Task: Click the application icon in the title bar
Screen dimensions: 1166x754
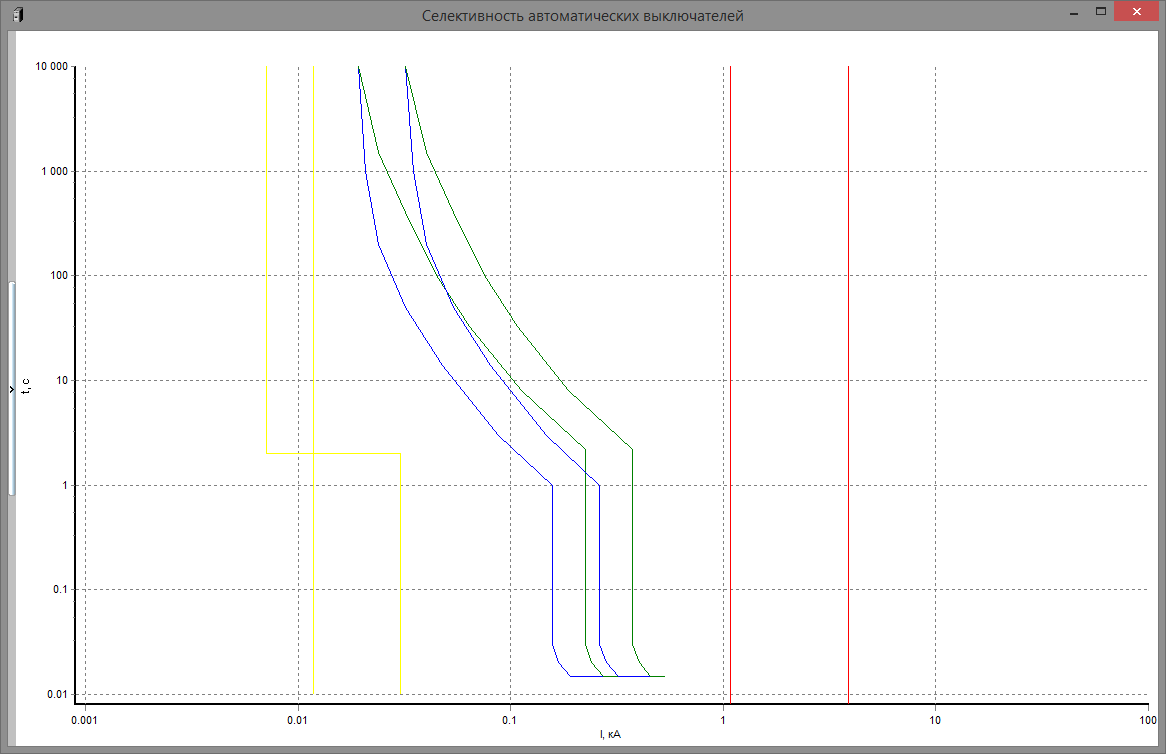Action: [18, 14]
